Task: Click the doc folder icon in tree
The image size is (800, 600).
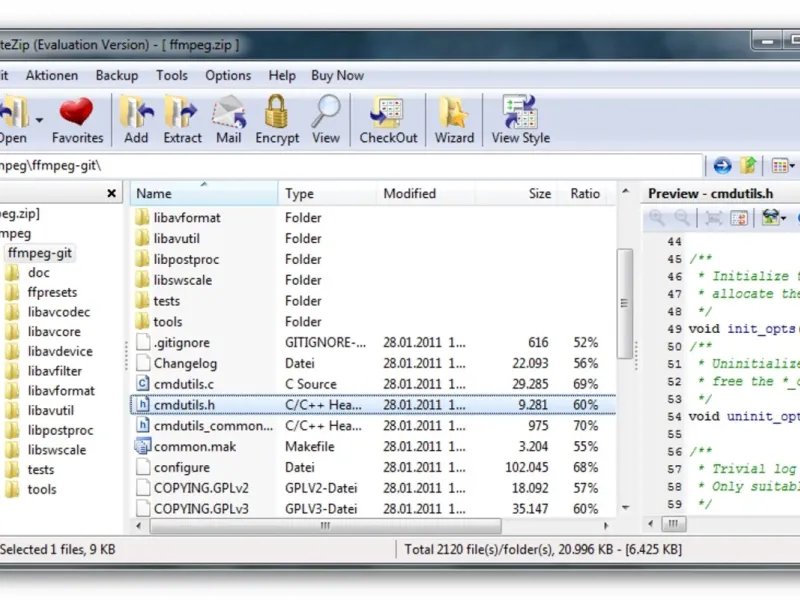Action: click(x=12, y=272)
